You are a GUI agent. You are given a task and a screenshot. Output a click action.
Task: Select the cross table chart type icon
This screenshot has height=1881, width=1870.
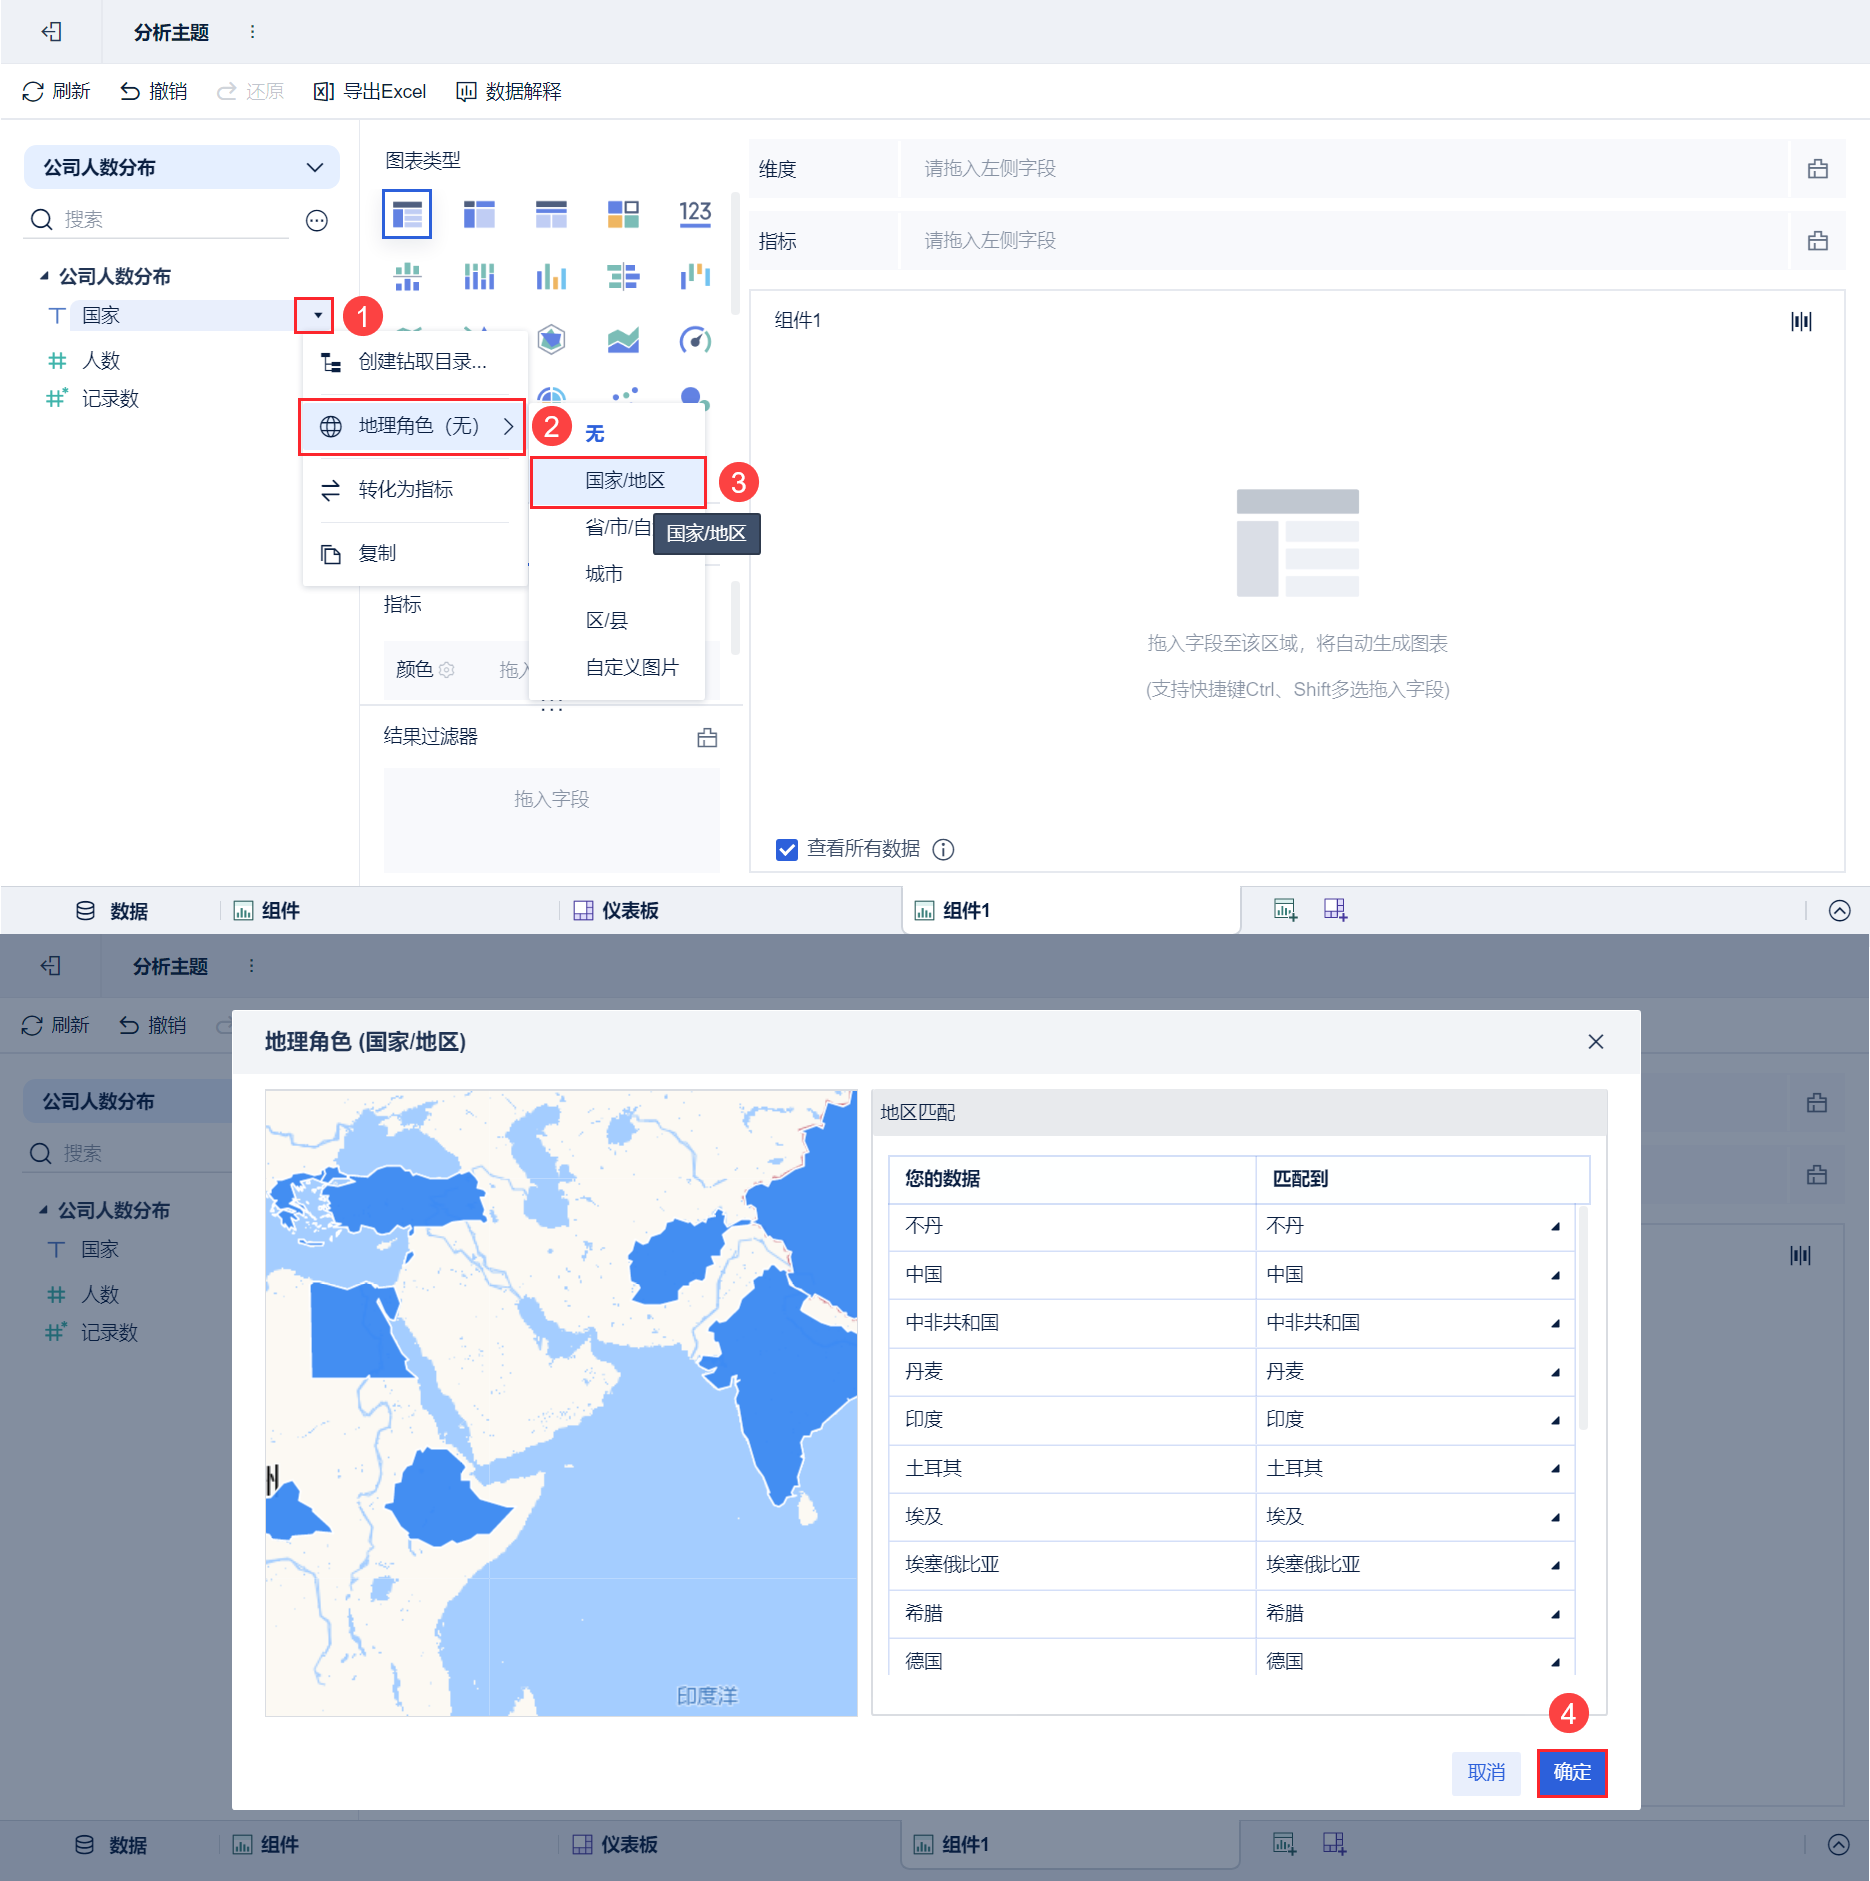[479, 214]
